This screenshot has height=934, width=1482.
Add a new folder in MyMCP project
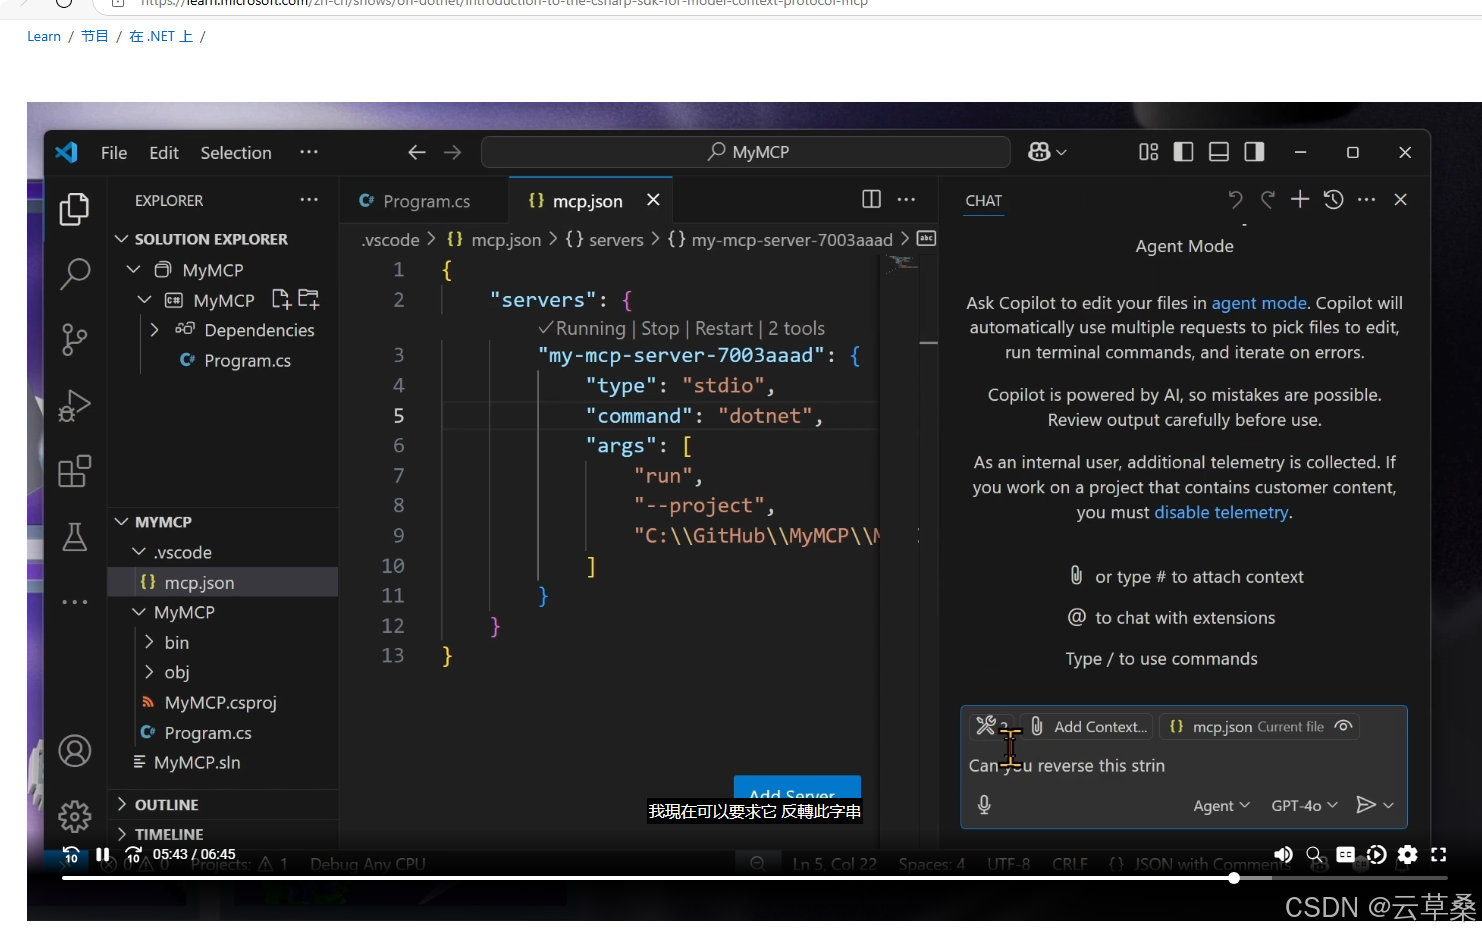(309, 299)
